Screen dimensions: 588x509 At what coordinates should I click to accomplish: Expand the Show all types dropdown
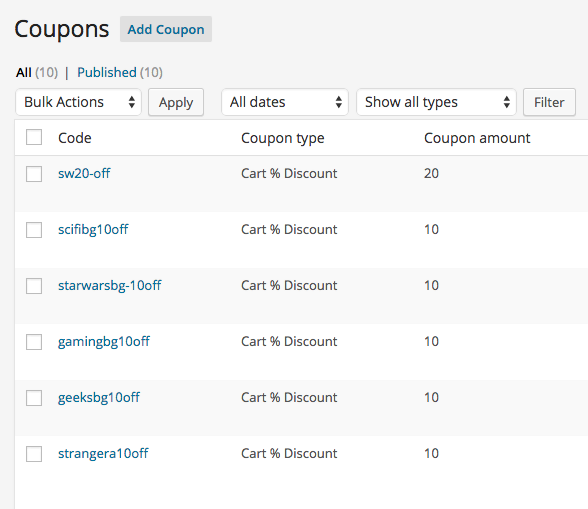(x=436, y=102)
